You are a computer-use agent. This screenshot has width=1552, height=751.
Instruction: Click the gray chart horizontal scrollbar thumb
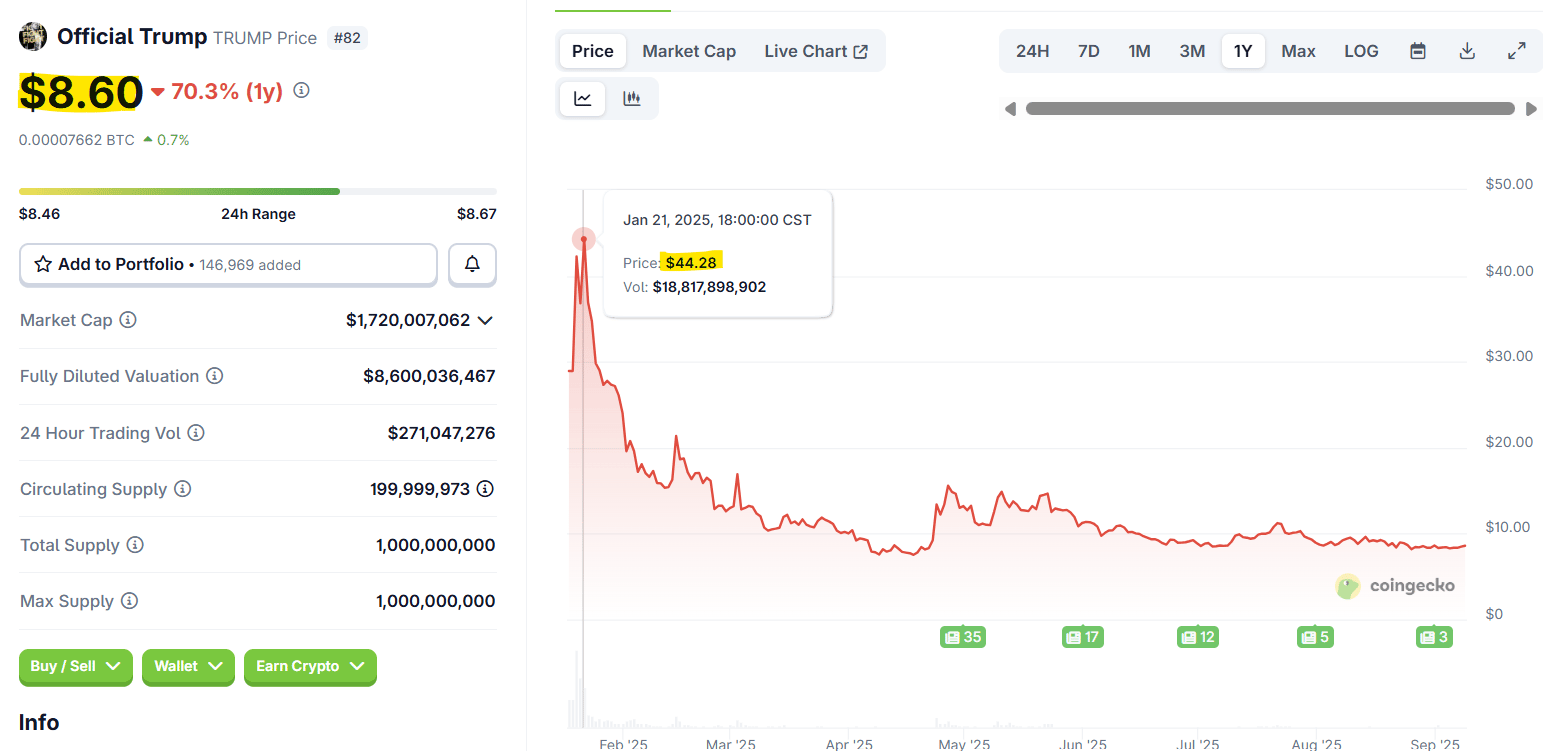pyautogui.click(x=1270, y=109)
